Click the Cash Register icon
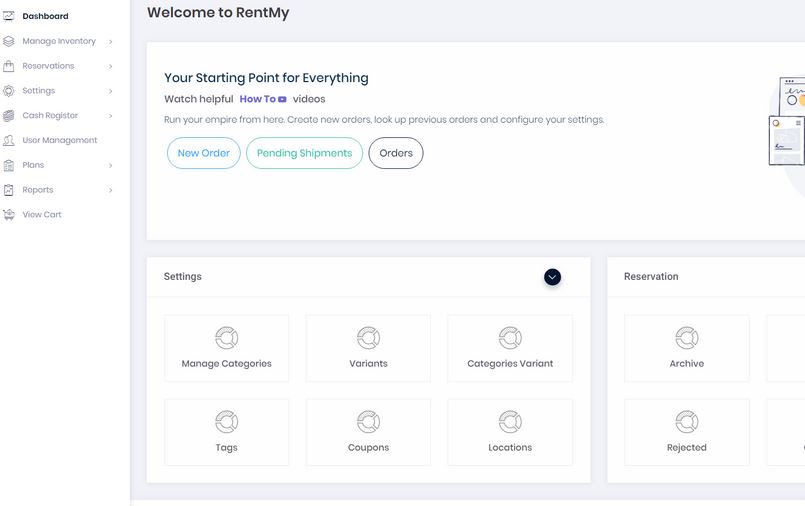 point(9,115)
